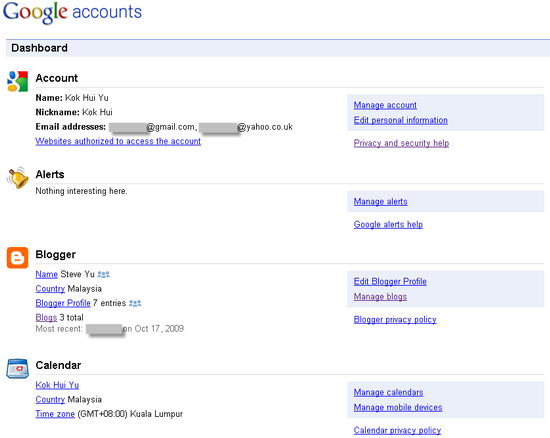Open Edit Blogger Profile link
The image size is (550, 438).
[390, 282]
